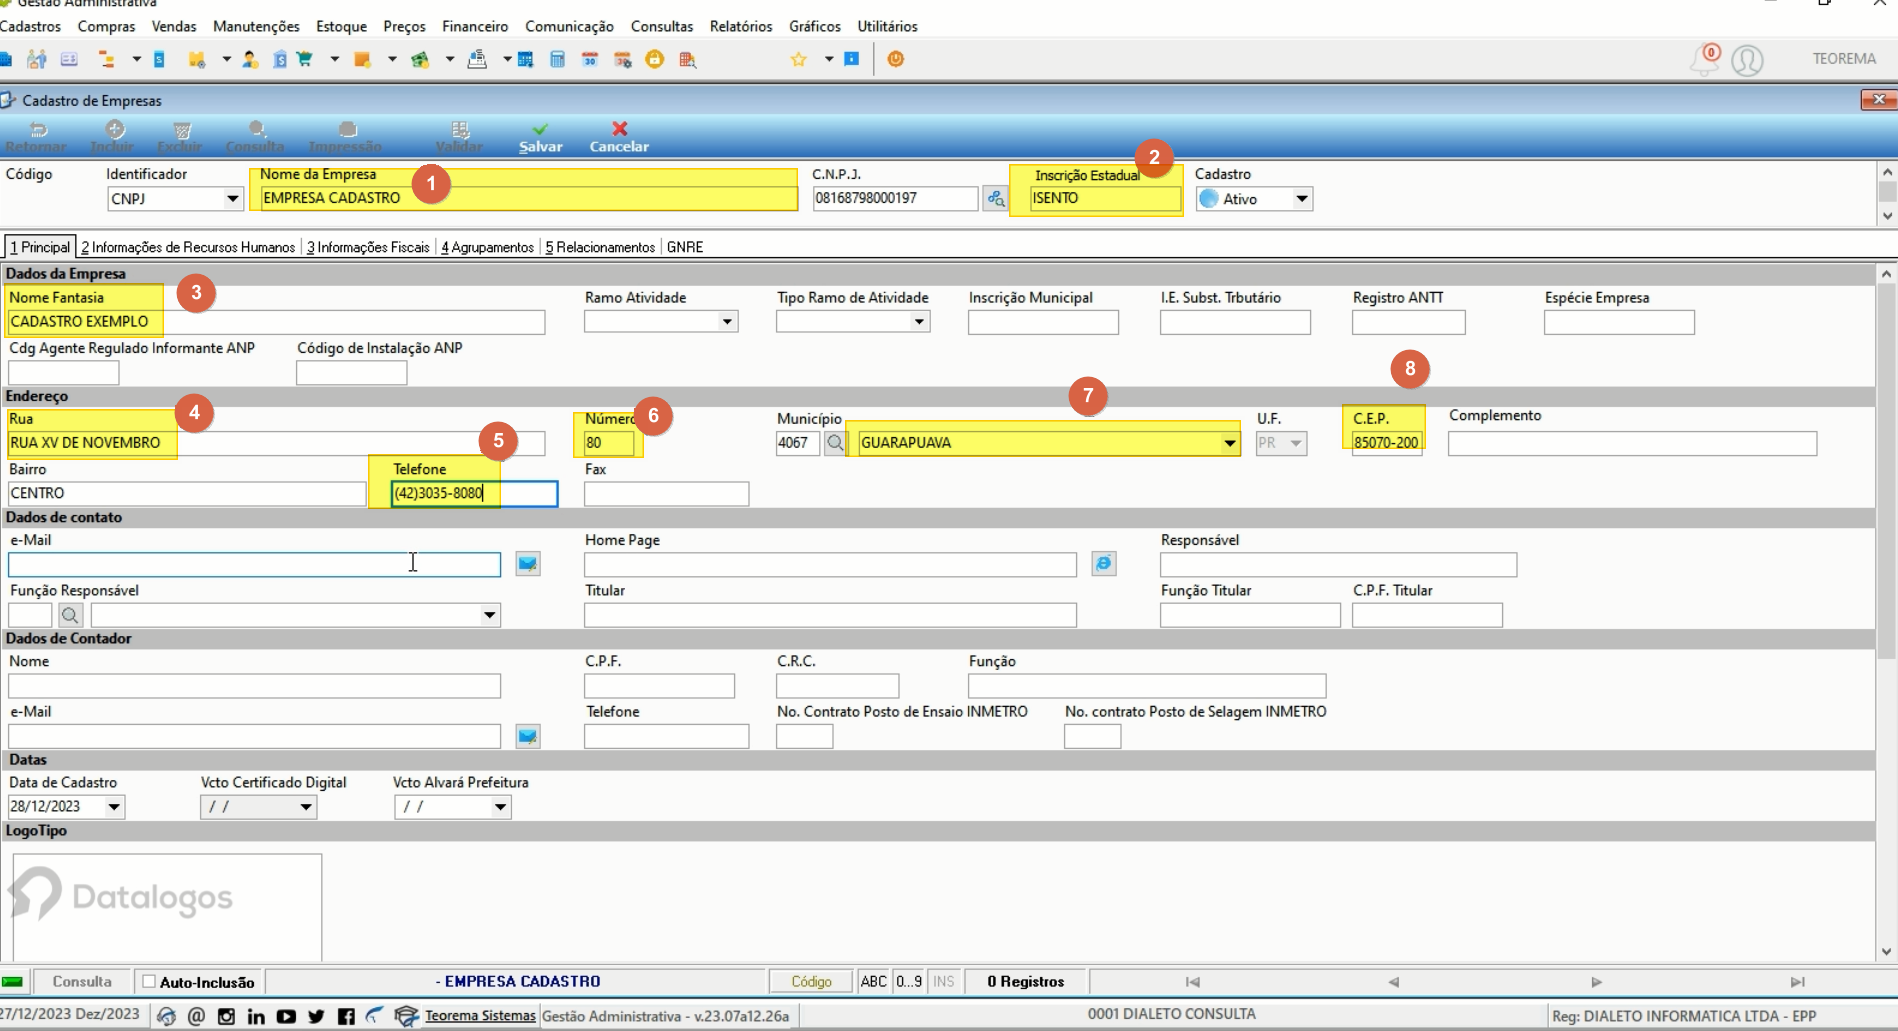Click the contact e-Mail input field
1898x1031 pixels.
254,564
